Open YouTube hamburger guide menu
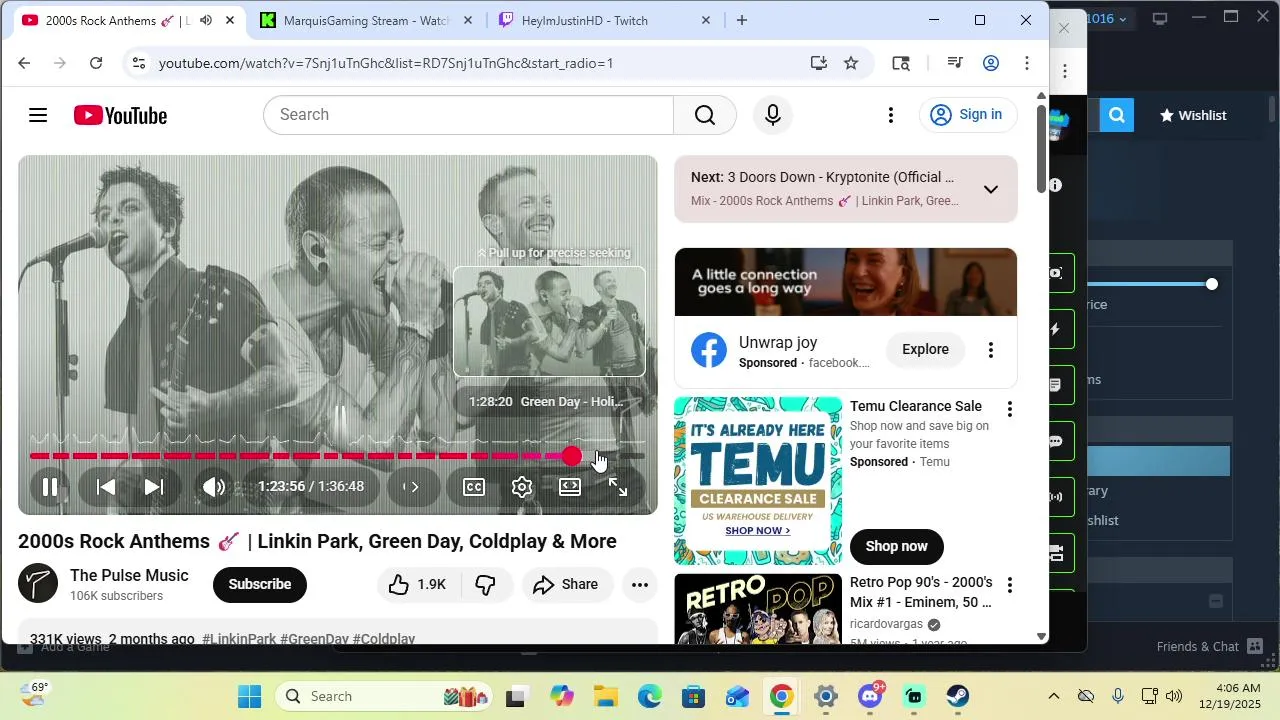The height and width of the screenshot is (720, 1280). 38,115
